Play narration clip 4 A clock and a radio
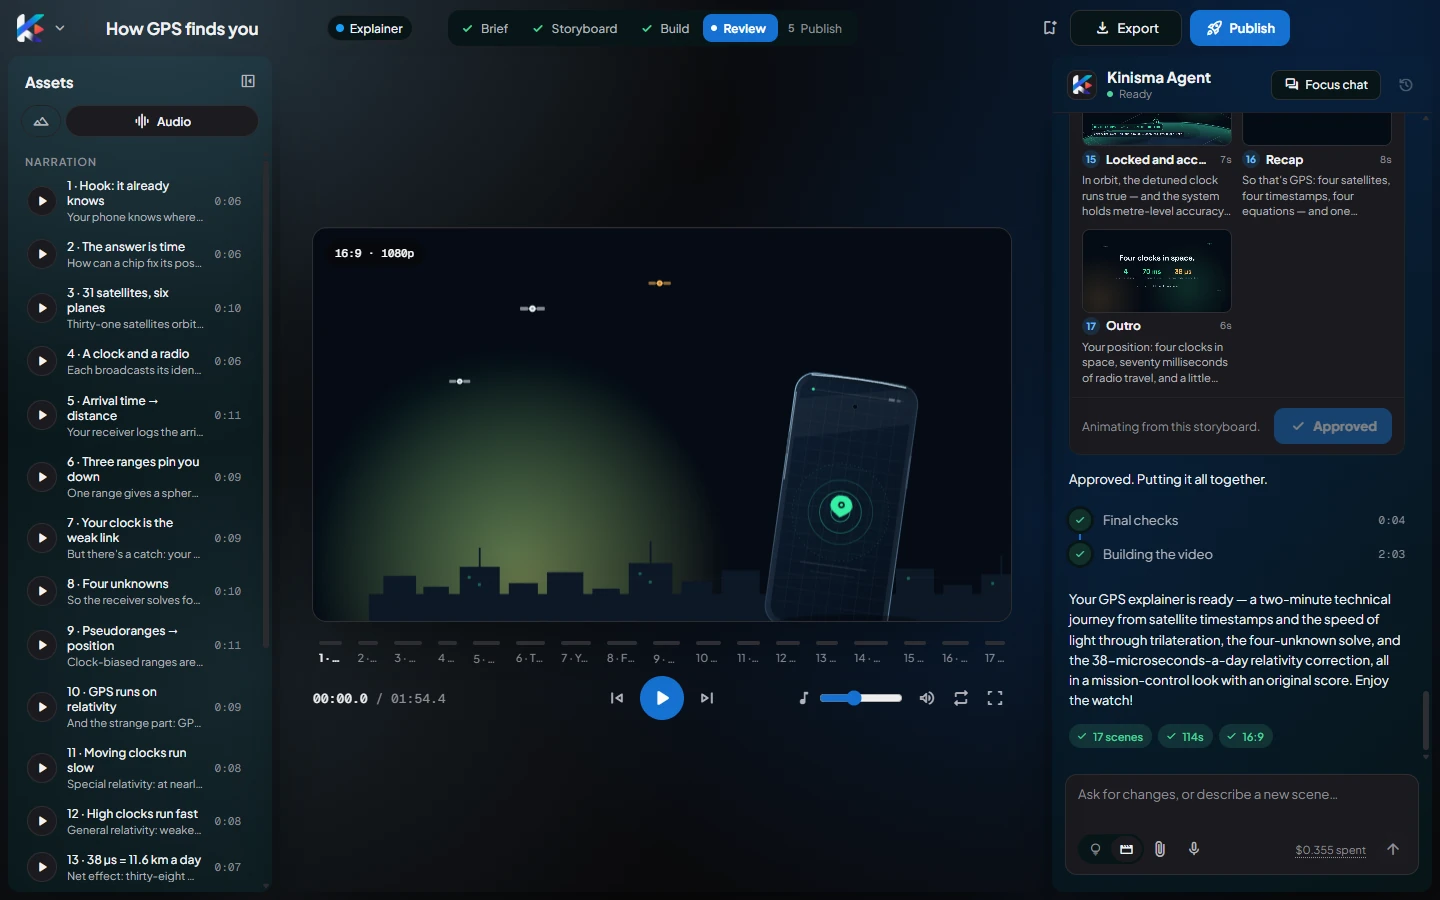The height and width of the screenshot is (900, 1440). point(42,361)
